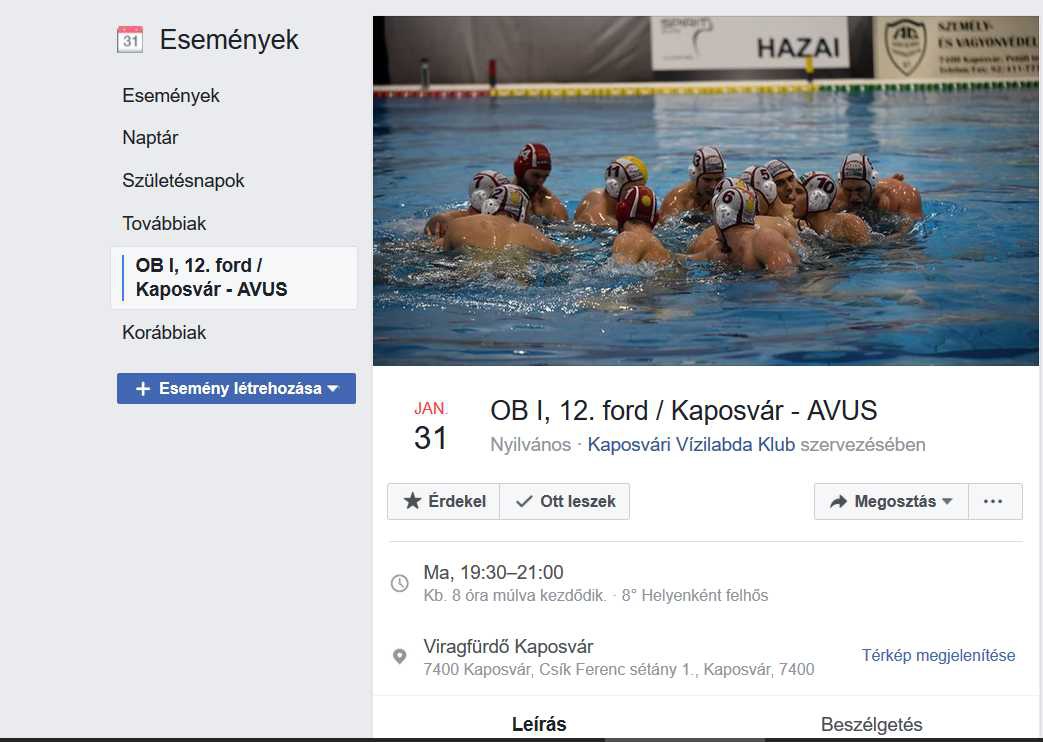The height and width of the screenshot is (742, 1043).
Task: Open Születésnapok in the sidebar
Action: point(184,180)
